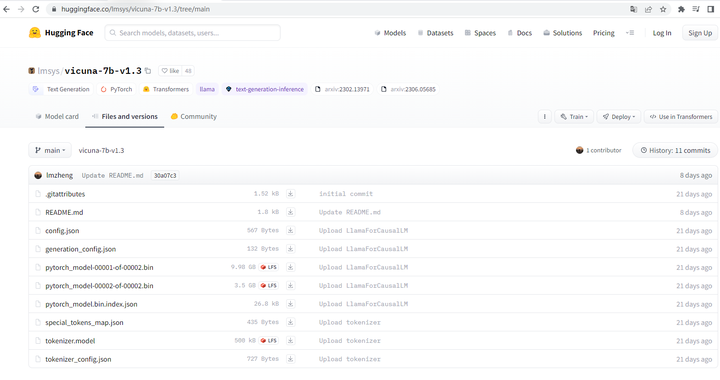Click the Text Generation tag
This screenshot has height=380, width=720.
[x=61, y=89]
